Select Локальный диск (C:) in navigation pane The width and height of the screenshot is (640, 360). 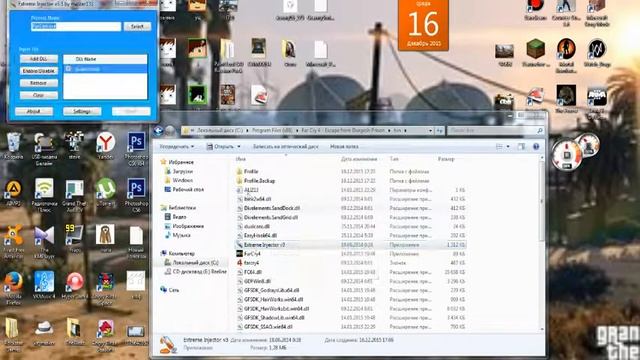[x=196, y=262]
